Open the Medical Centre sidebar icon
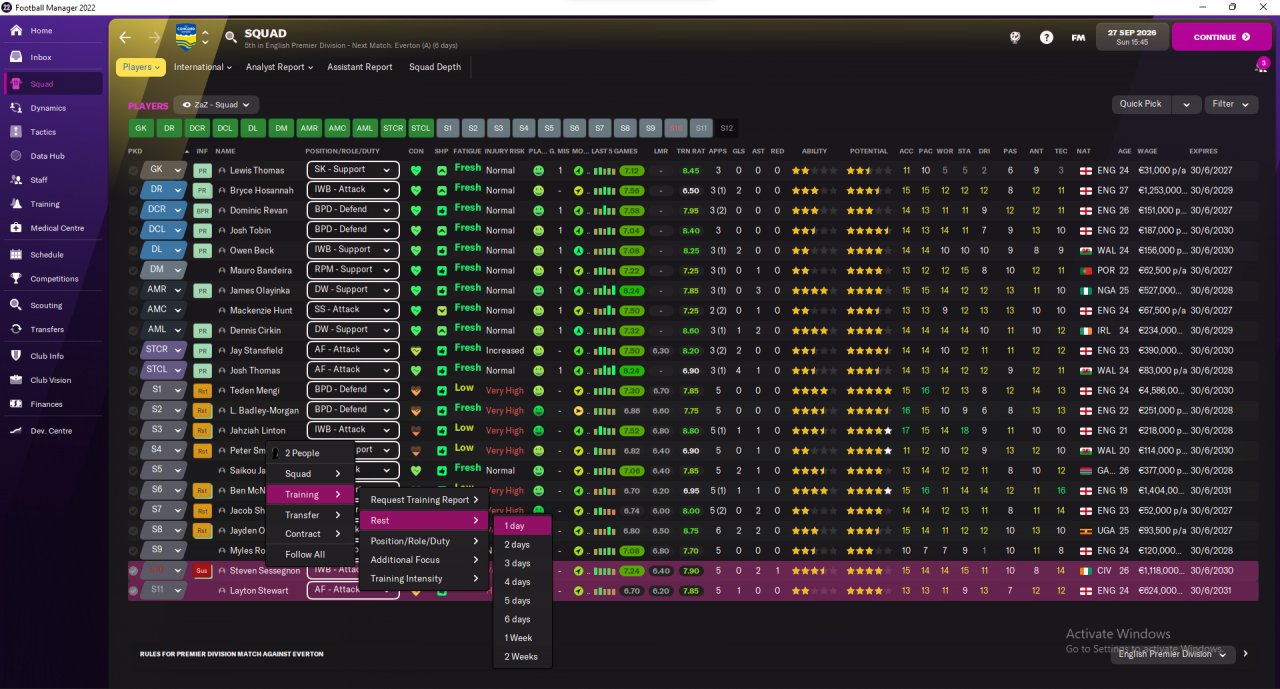Image resolution: width=1280 pixels, height=689 pixels. pos(17,228)
